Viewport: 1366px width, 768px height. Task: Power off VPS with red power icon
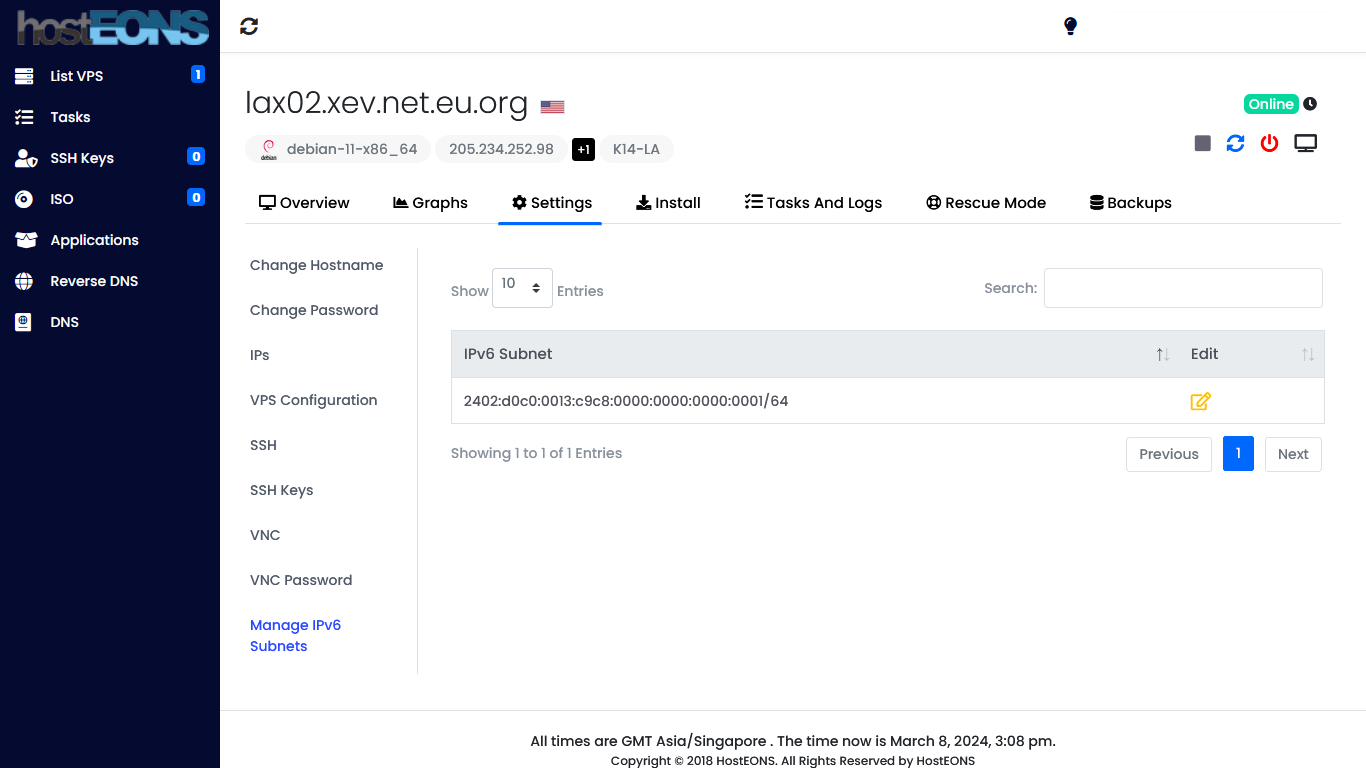point(1269,143)
